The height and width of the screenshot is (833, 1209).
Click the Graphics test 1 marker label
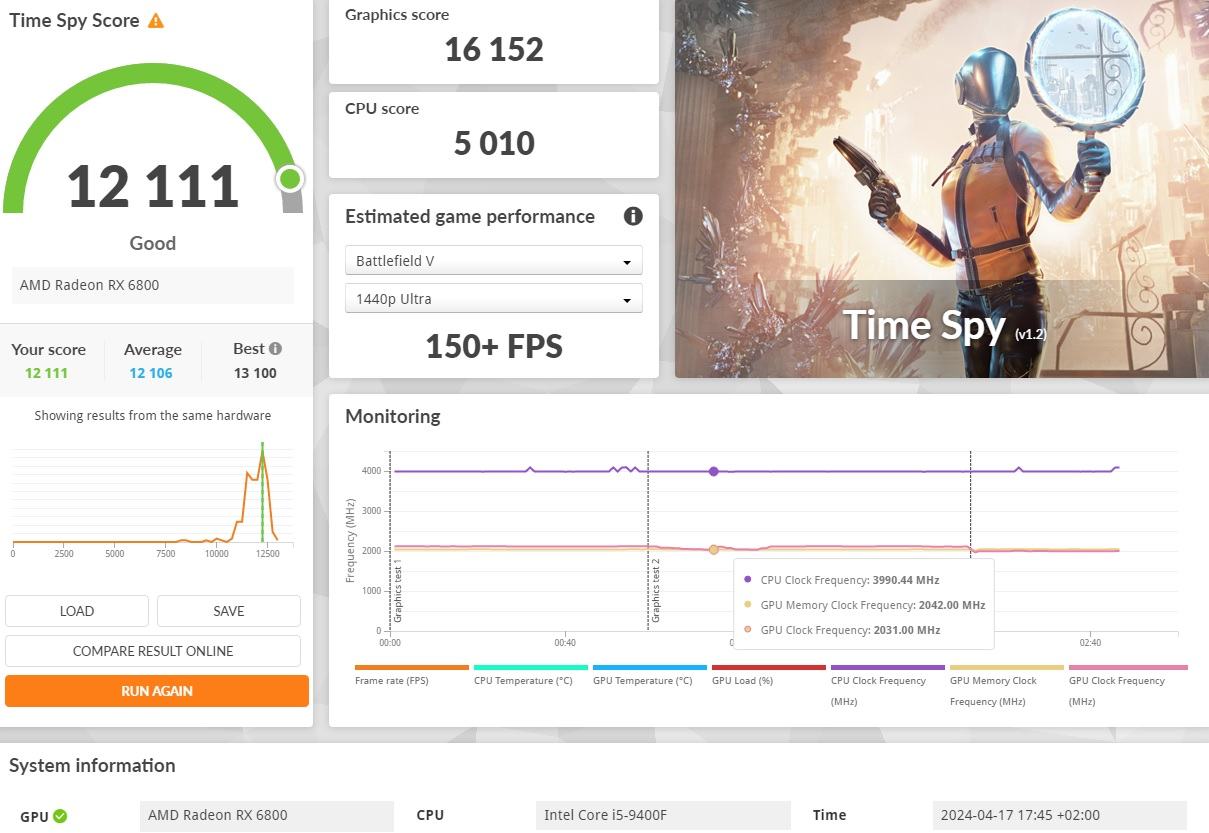coord(398,593)
